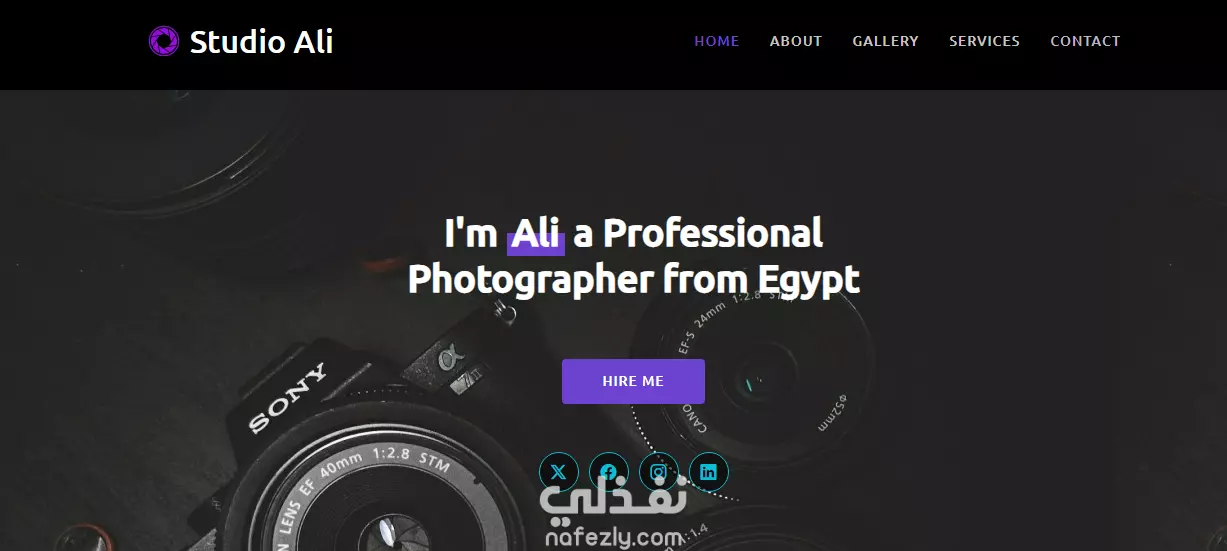Click the HIRE ME button
This screenshot has width=1227, height=551.
tap(633, 381)
